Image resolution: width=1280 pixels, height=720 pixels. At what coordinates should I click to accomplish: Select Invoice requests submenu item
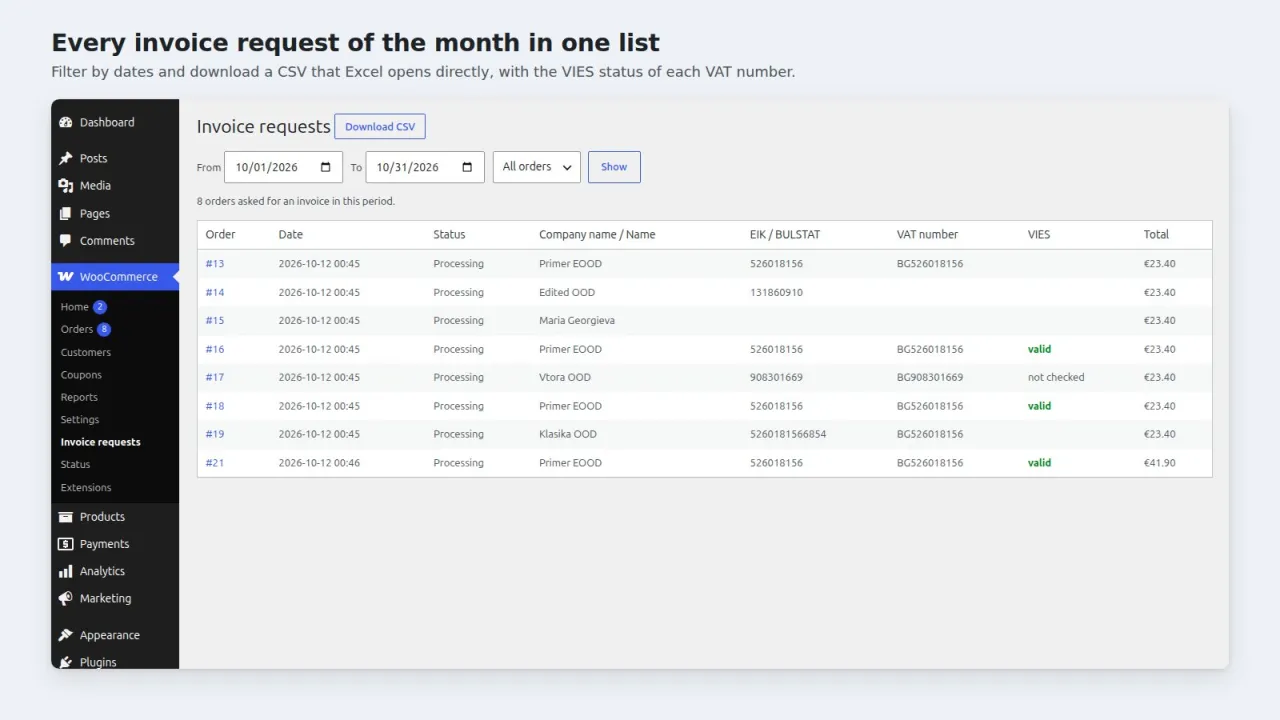pyautogui.click(x=101, y=442)
